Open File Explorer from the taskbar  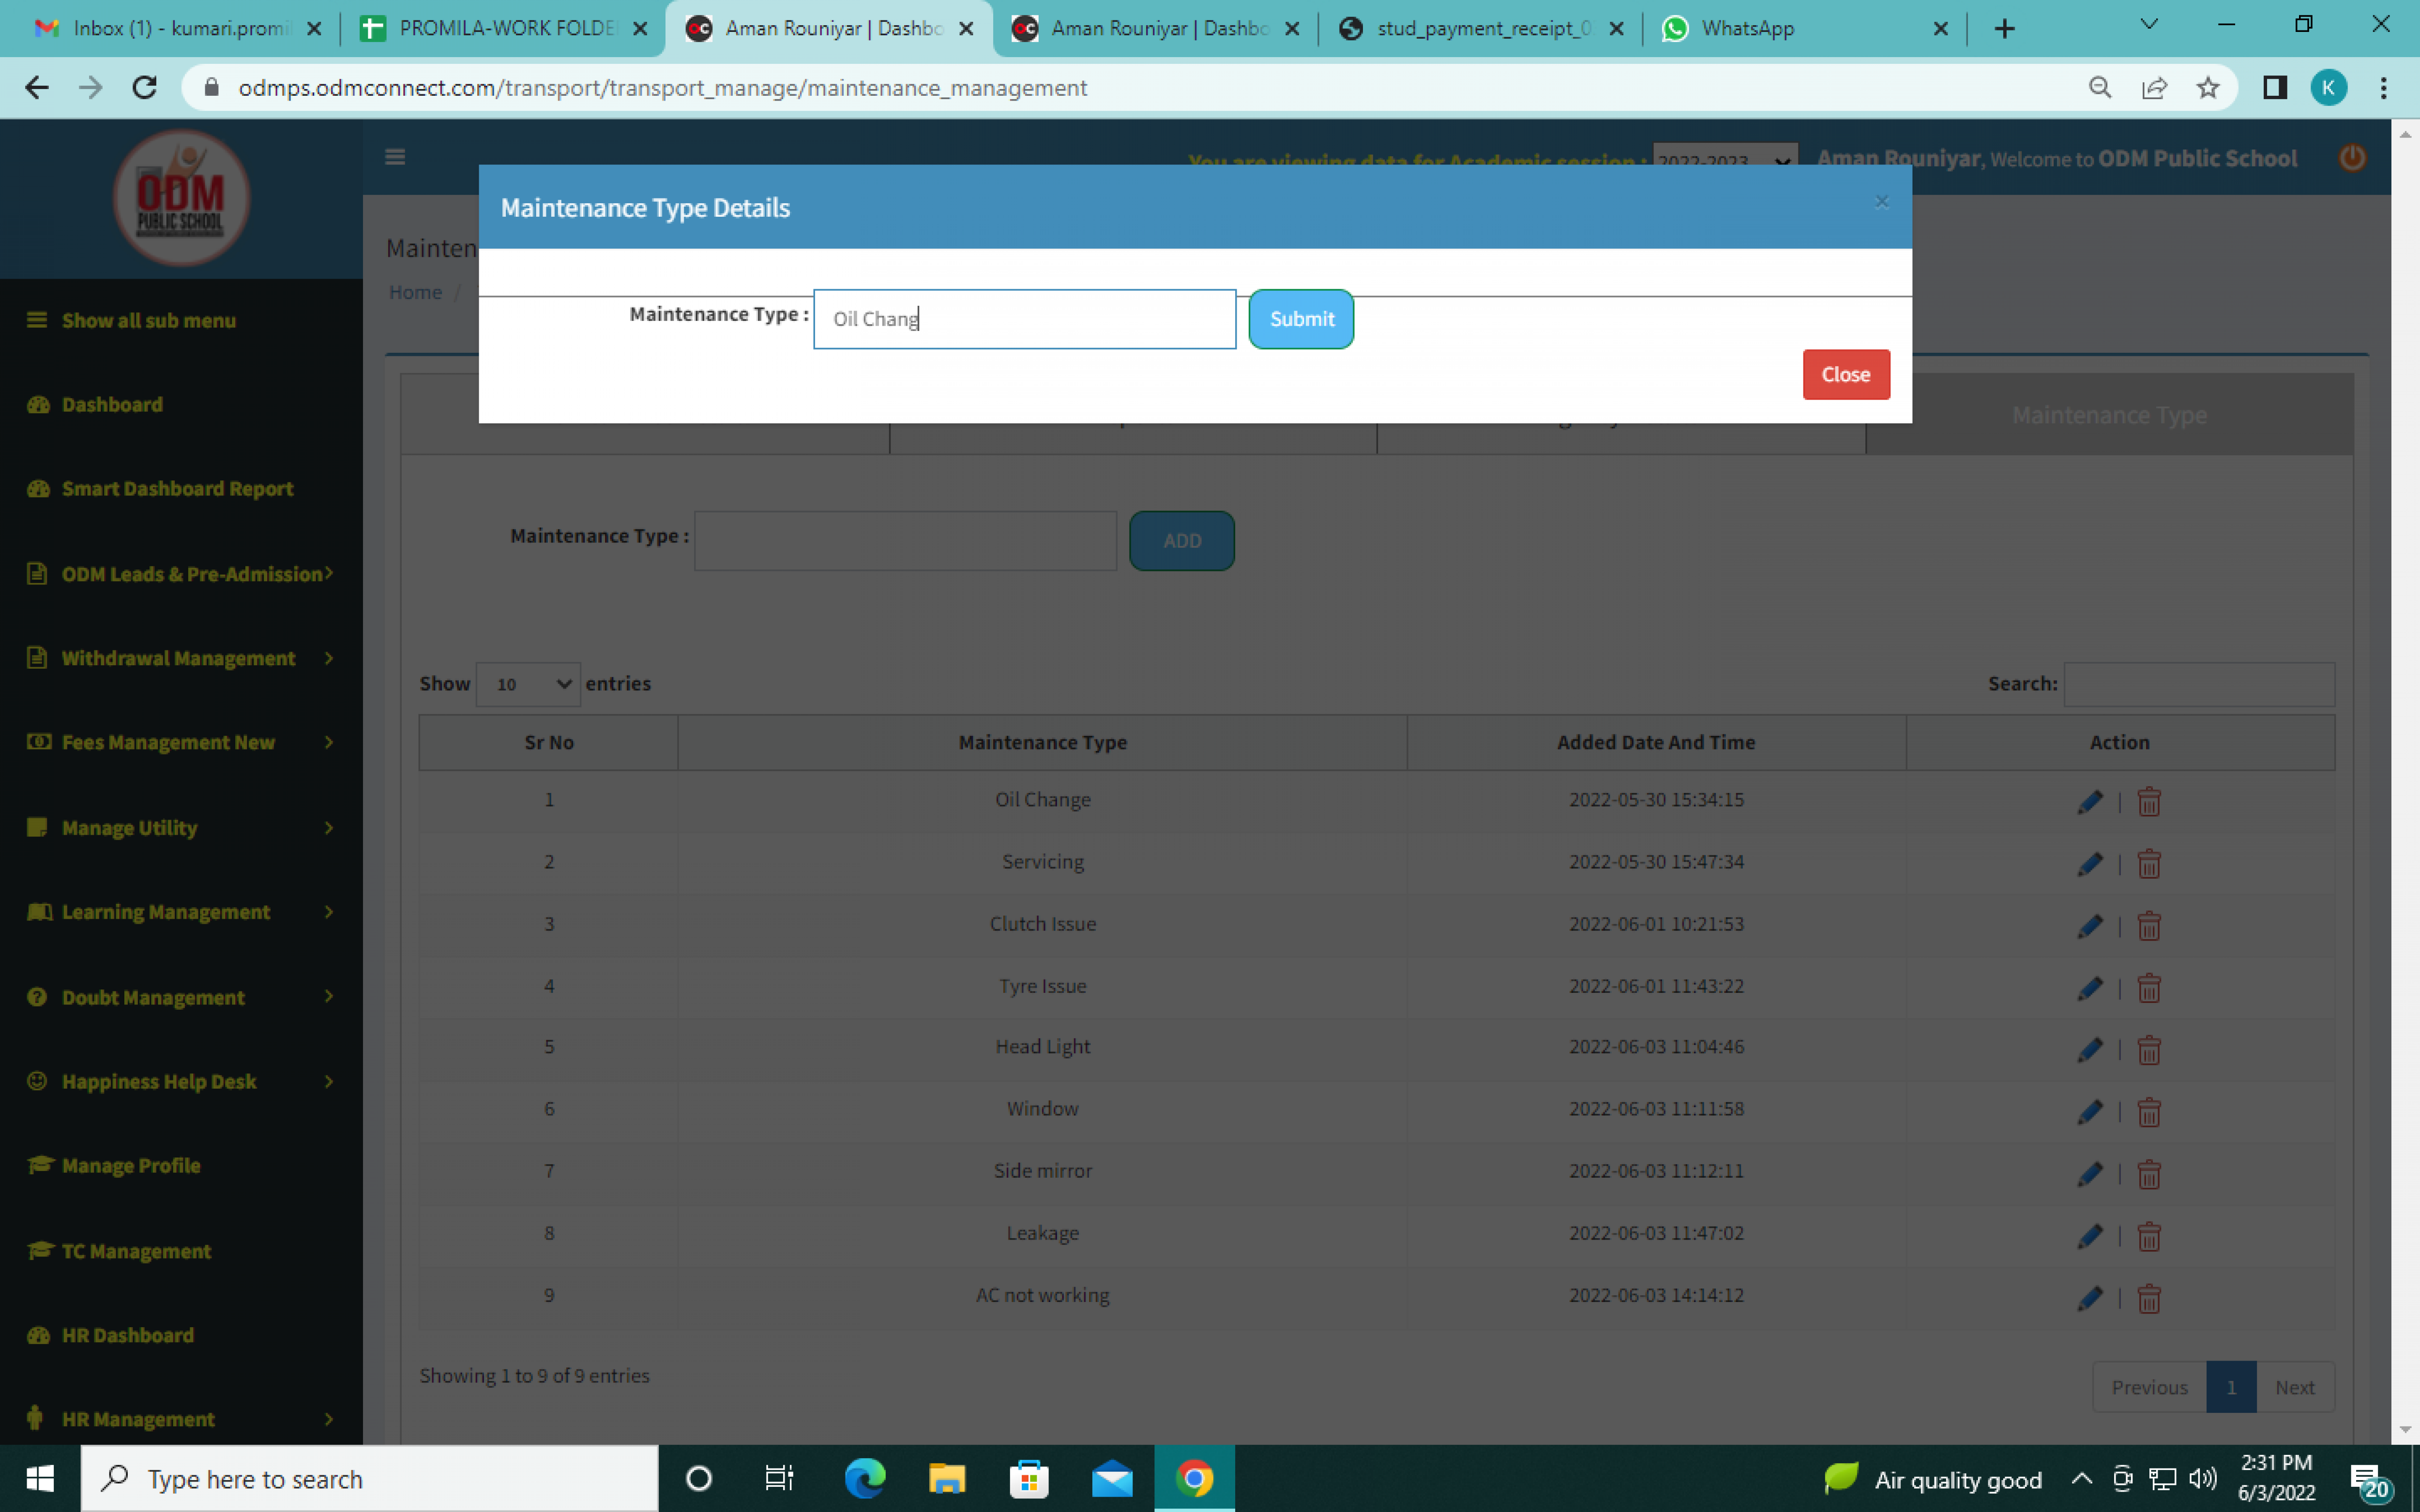tap(946, 1478)
